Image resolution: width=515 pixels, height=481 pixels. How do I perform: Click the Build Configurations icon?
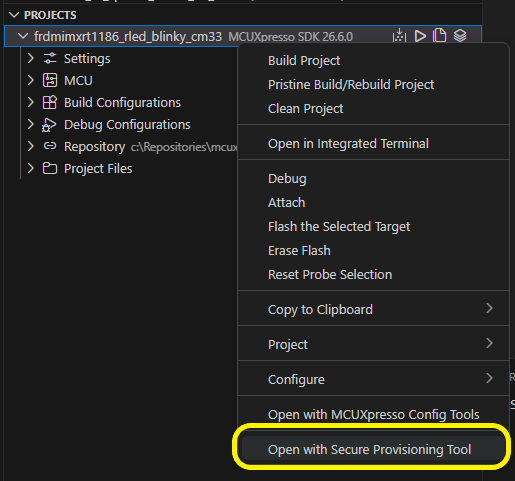click(x=50, y=102)
